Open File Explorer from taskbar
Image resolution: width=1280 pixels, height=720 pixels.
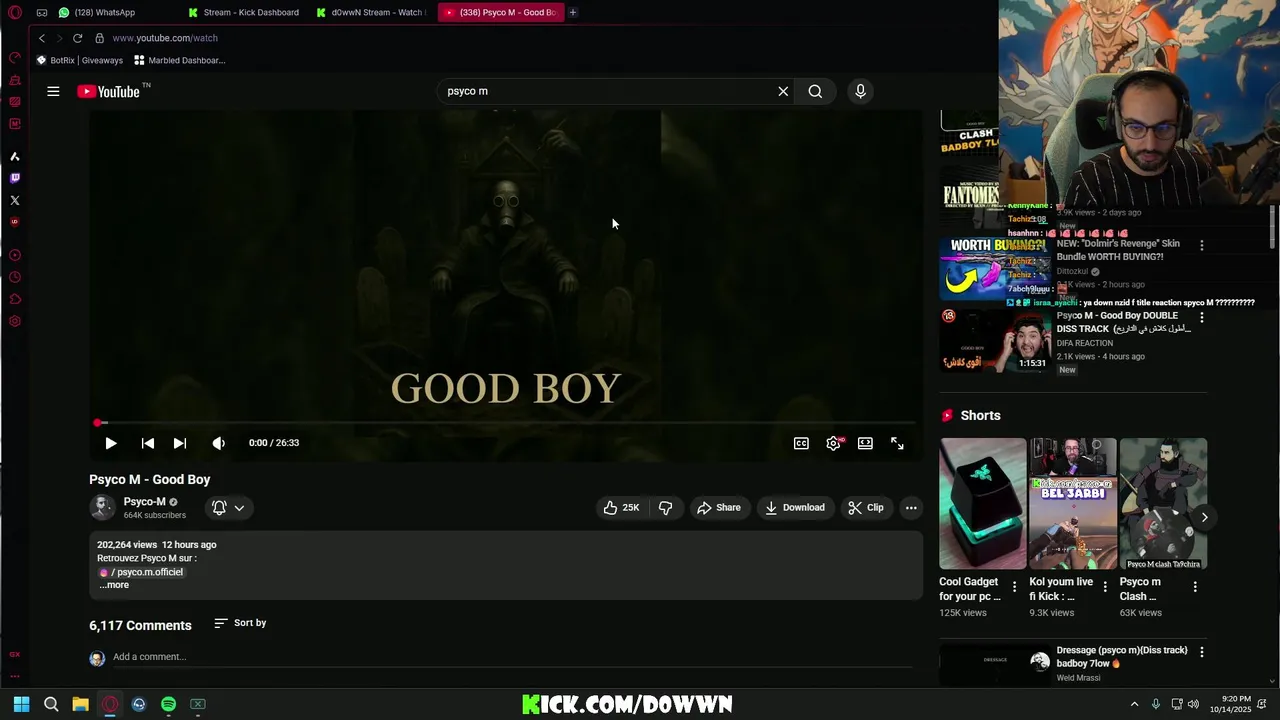80,704
